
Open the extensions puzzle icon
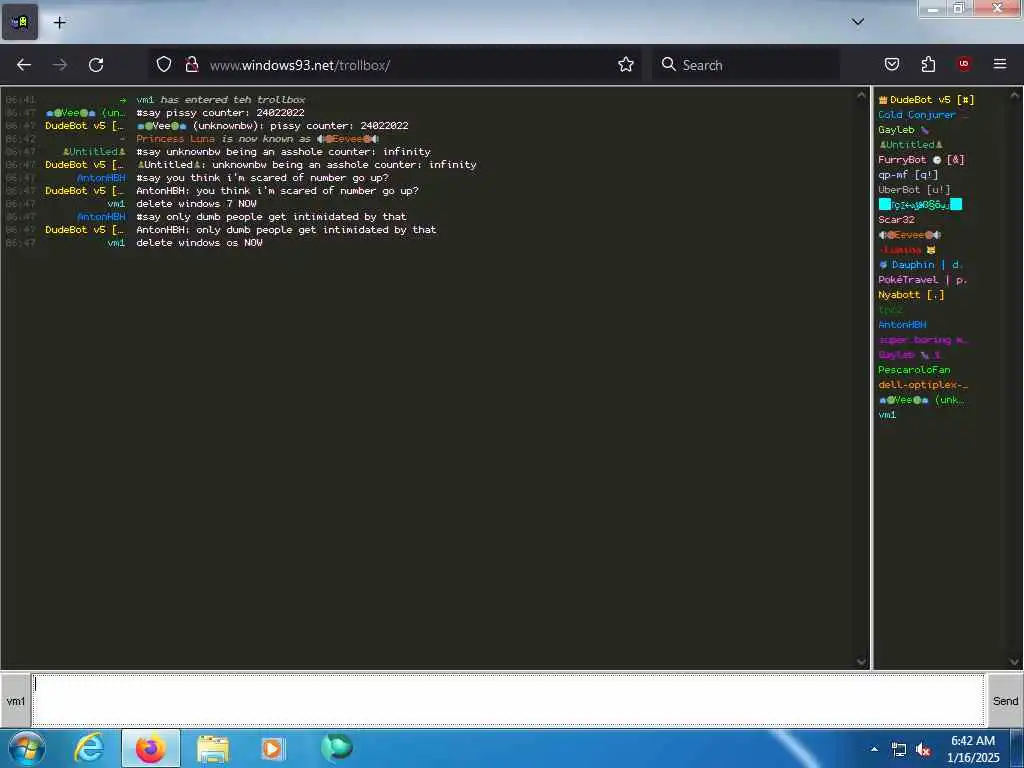928,64
